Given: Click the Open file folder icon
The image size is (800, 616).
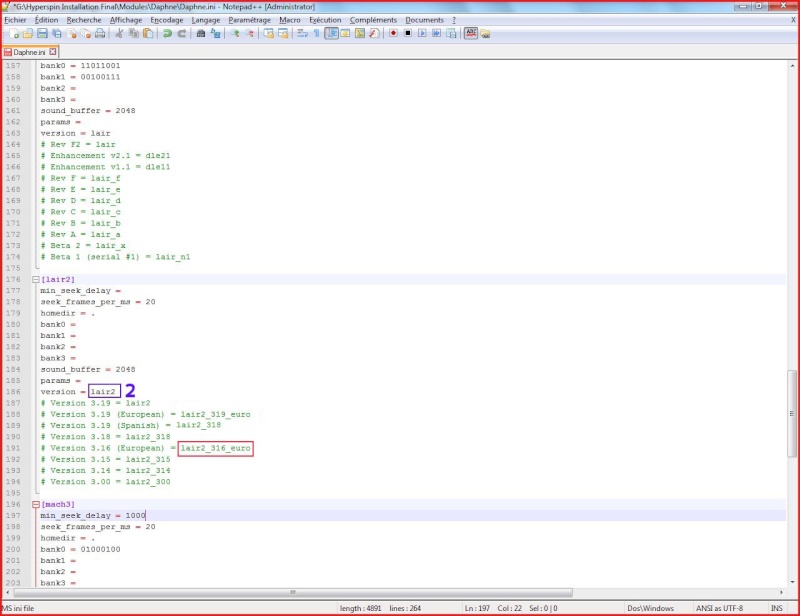Looking at the screenshot, I should click(x=28, y=34).
